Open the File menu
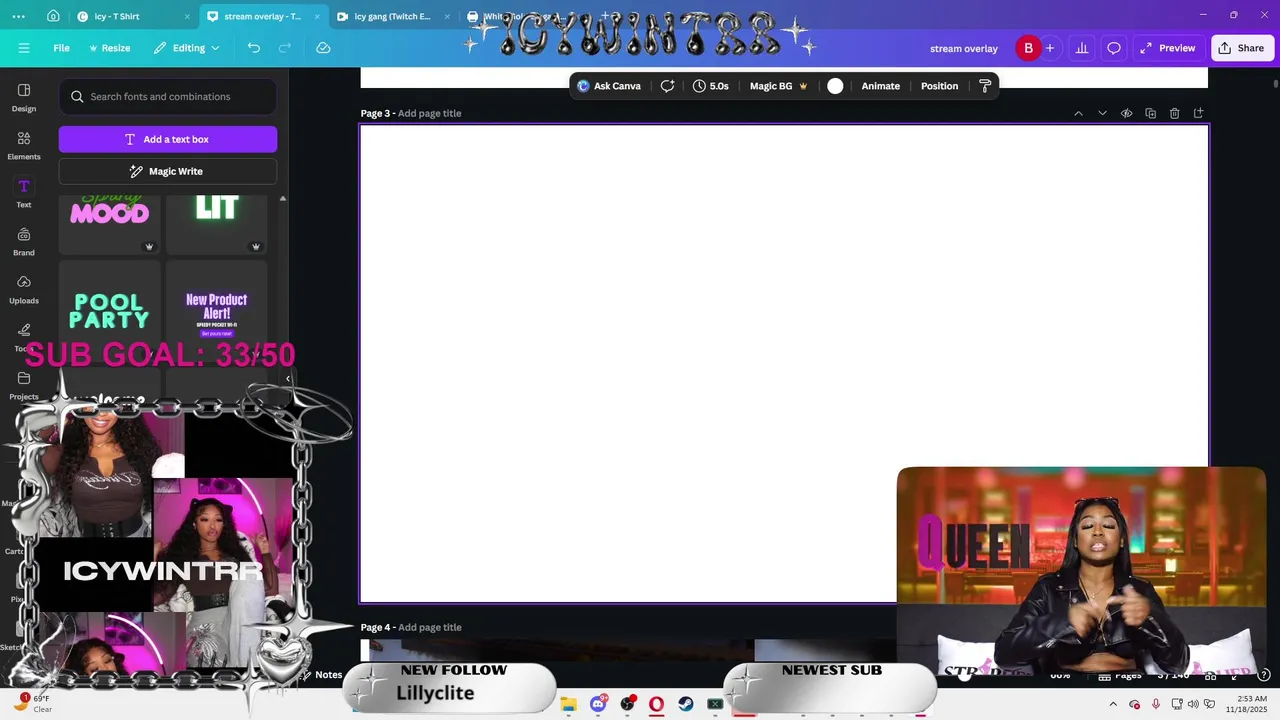Screen dimensions: 1280x720 (x=61, y=48)
